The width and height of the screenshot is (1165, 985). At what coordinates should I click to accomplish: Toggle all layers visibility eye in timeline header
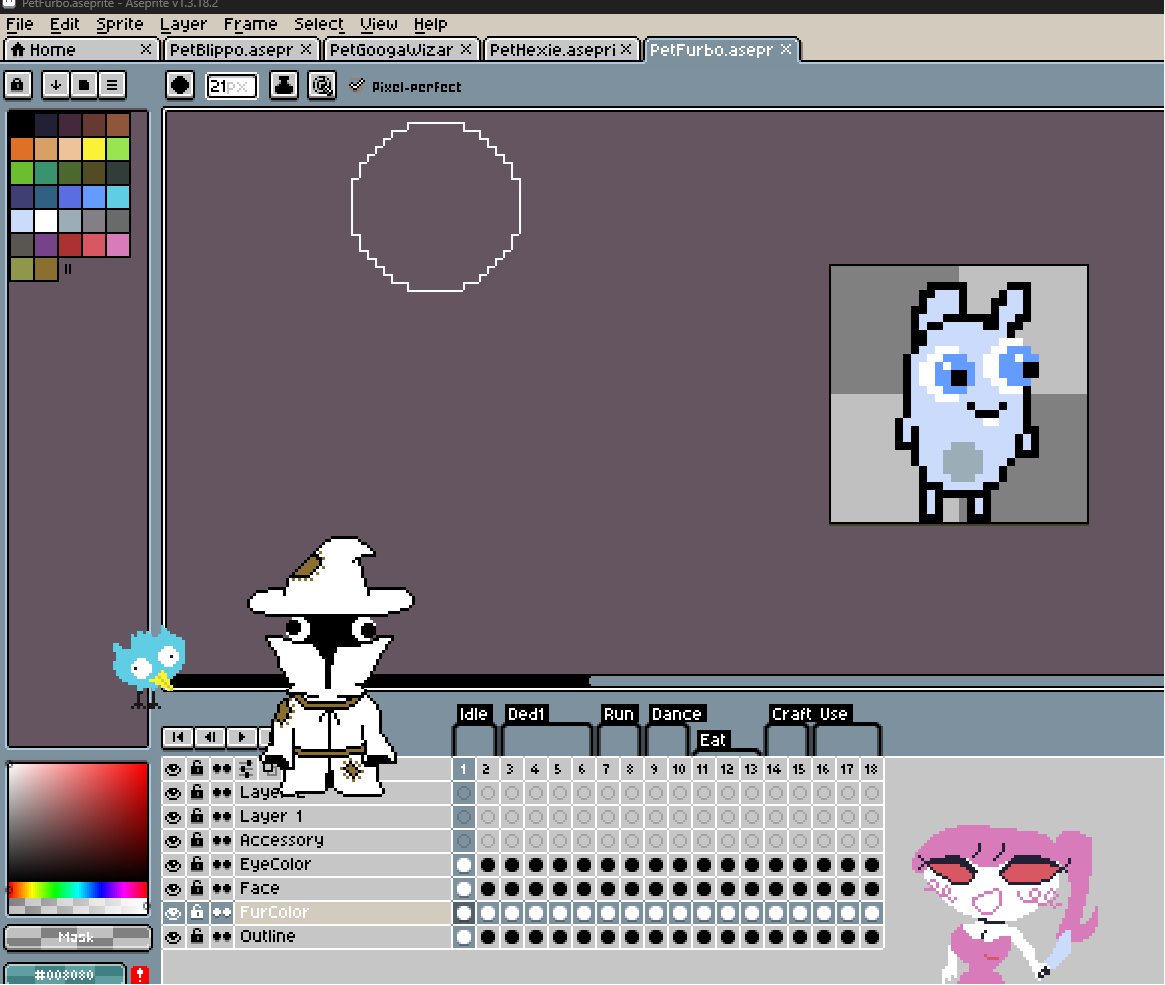coord(173,769)
